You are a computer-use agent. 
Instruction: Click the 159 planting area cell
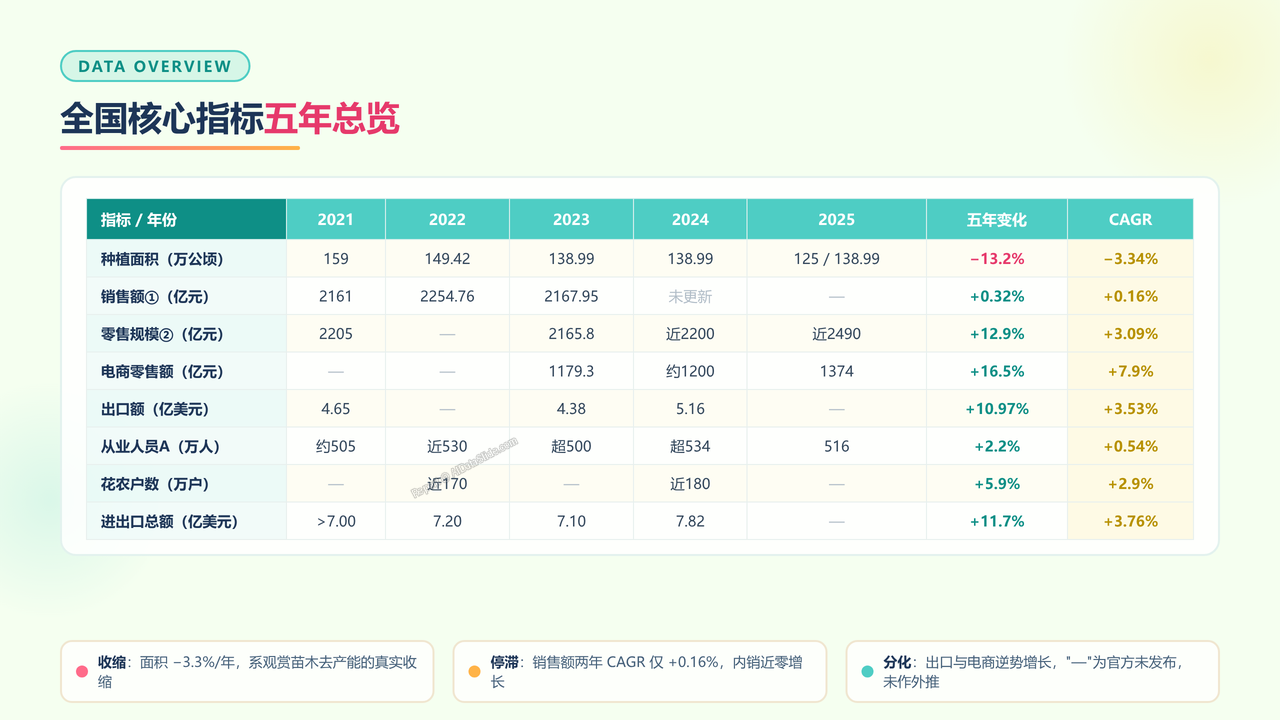(x=336, y=259)
